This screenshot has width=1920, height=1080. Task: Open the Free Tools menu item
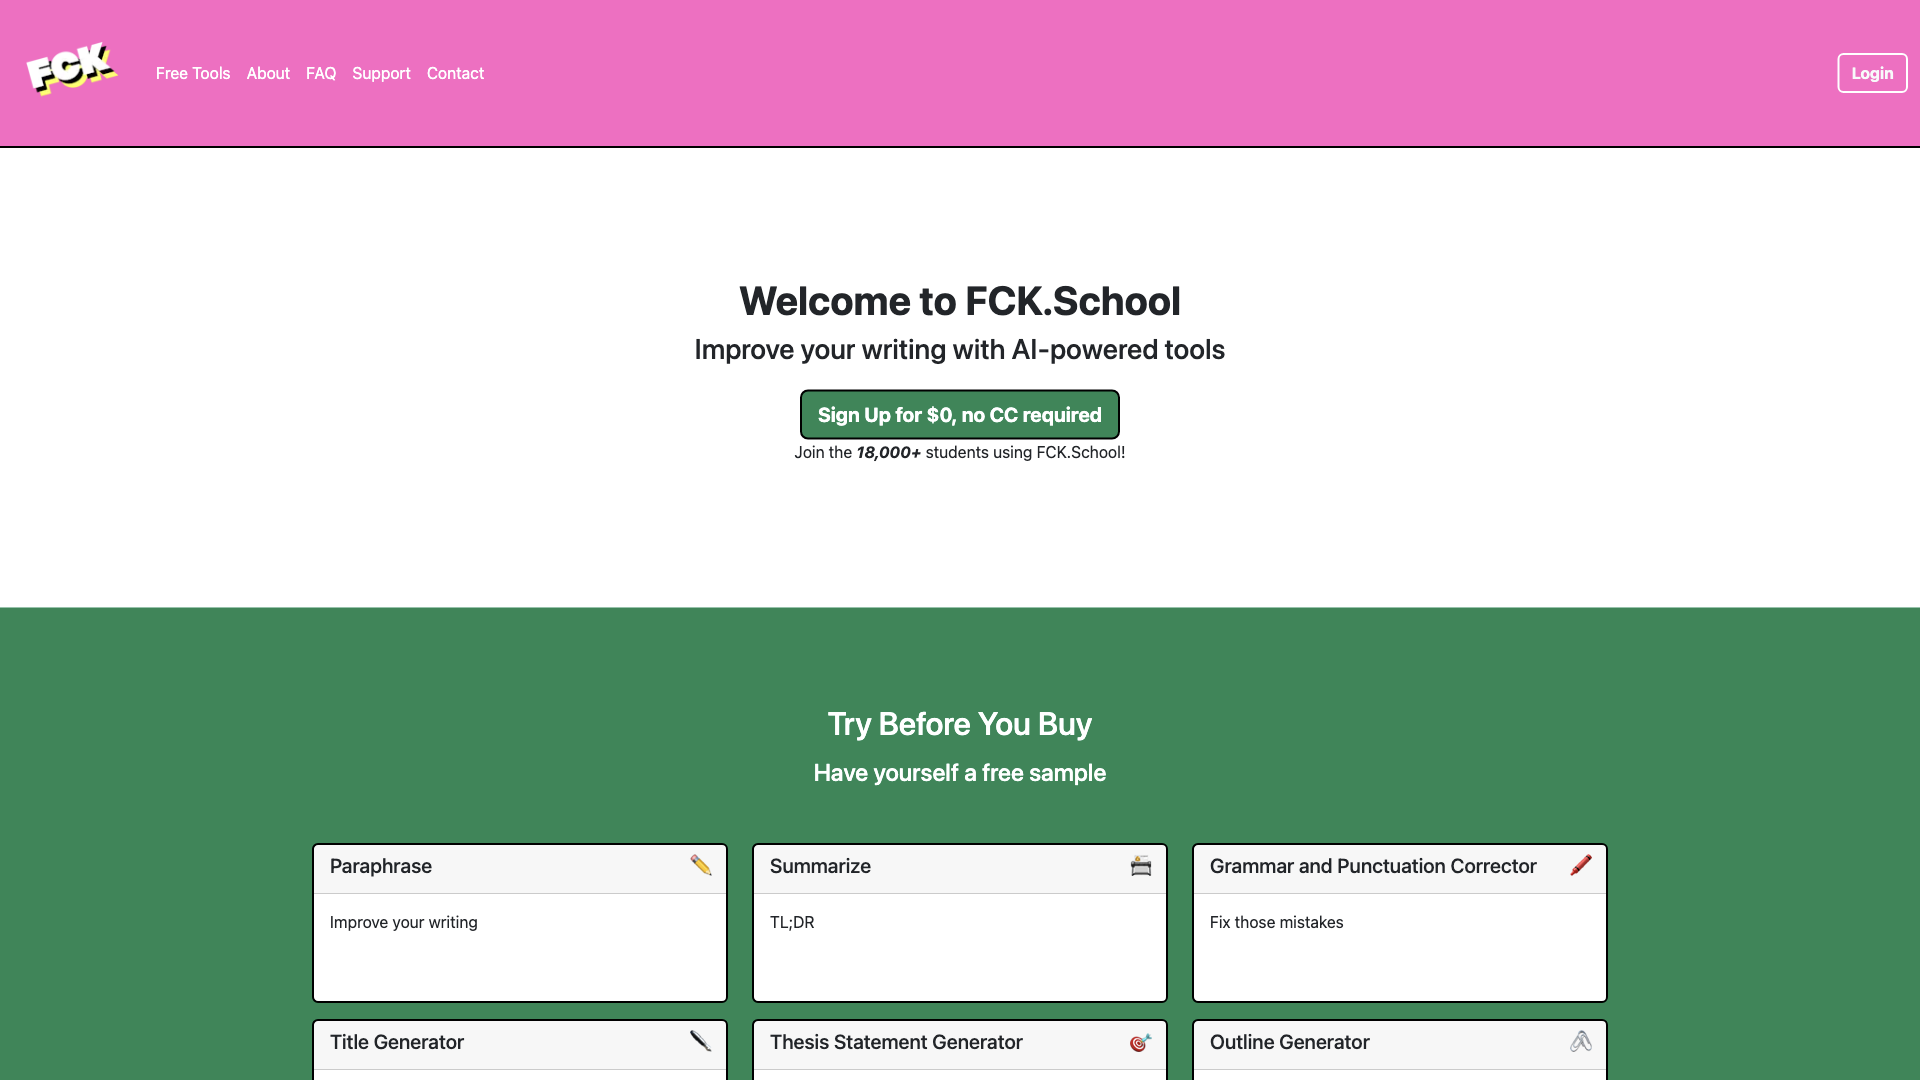click(193, 73)
